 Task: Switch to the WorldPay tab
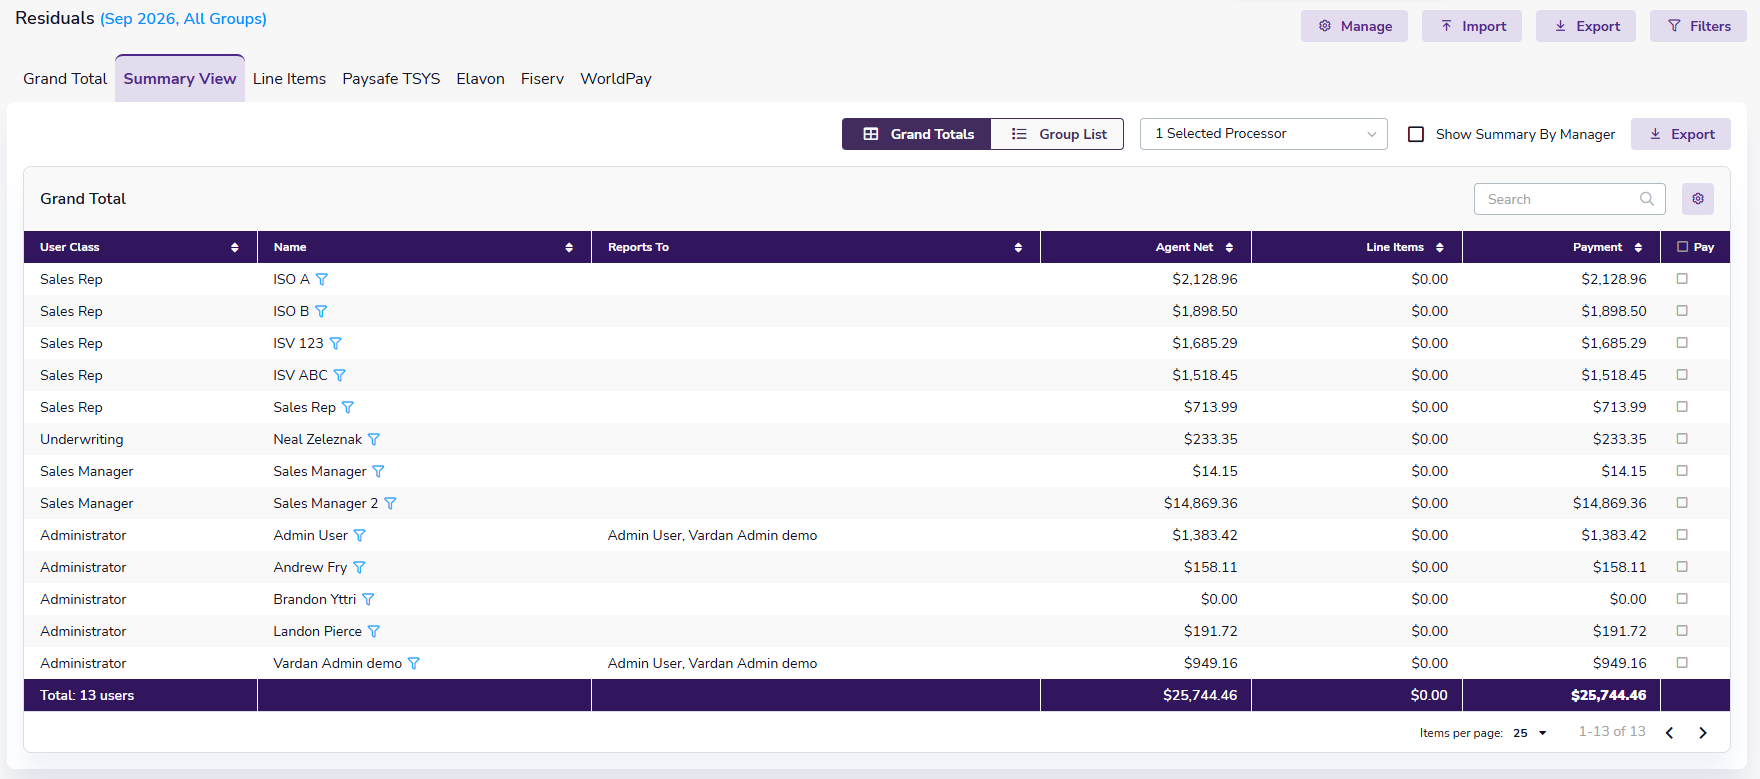[x=616, y=79]
